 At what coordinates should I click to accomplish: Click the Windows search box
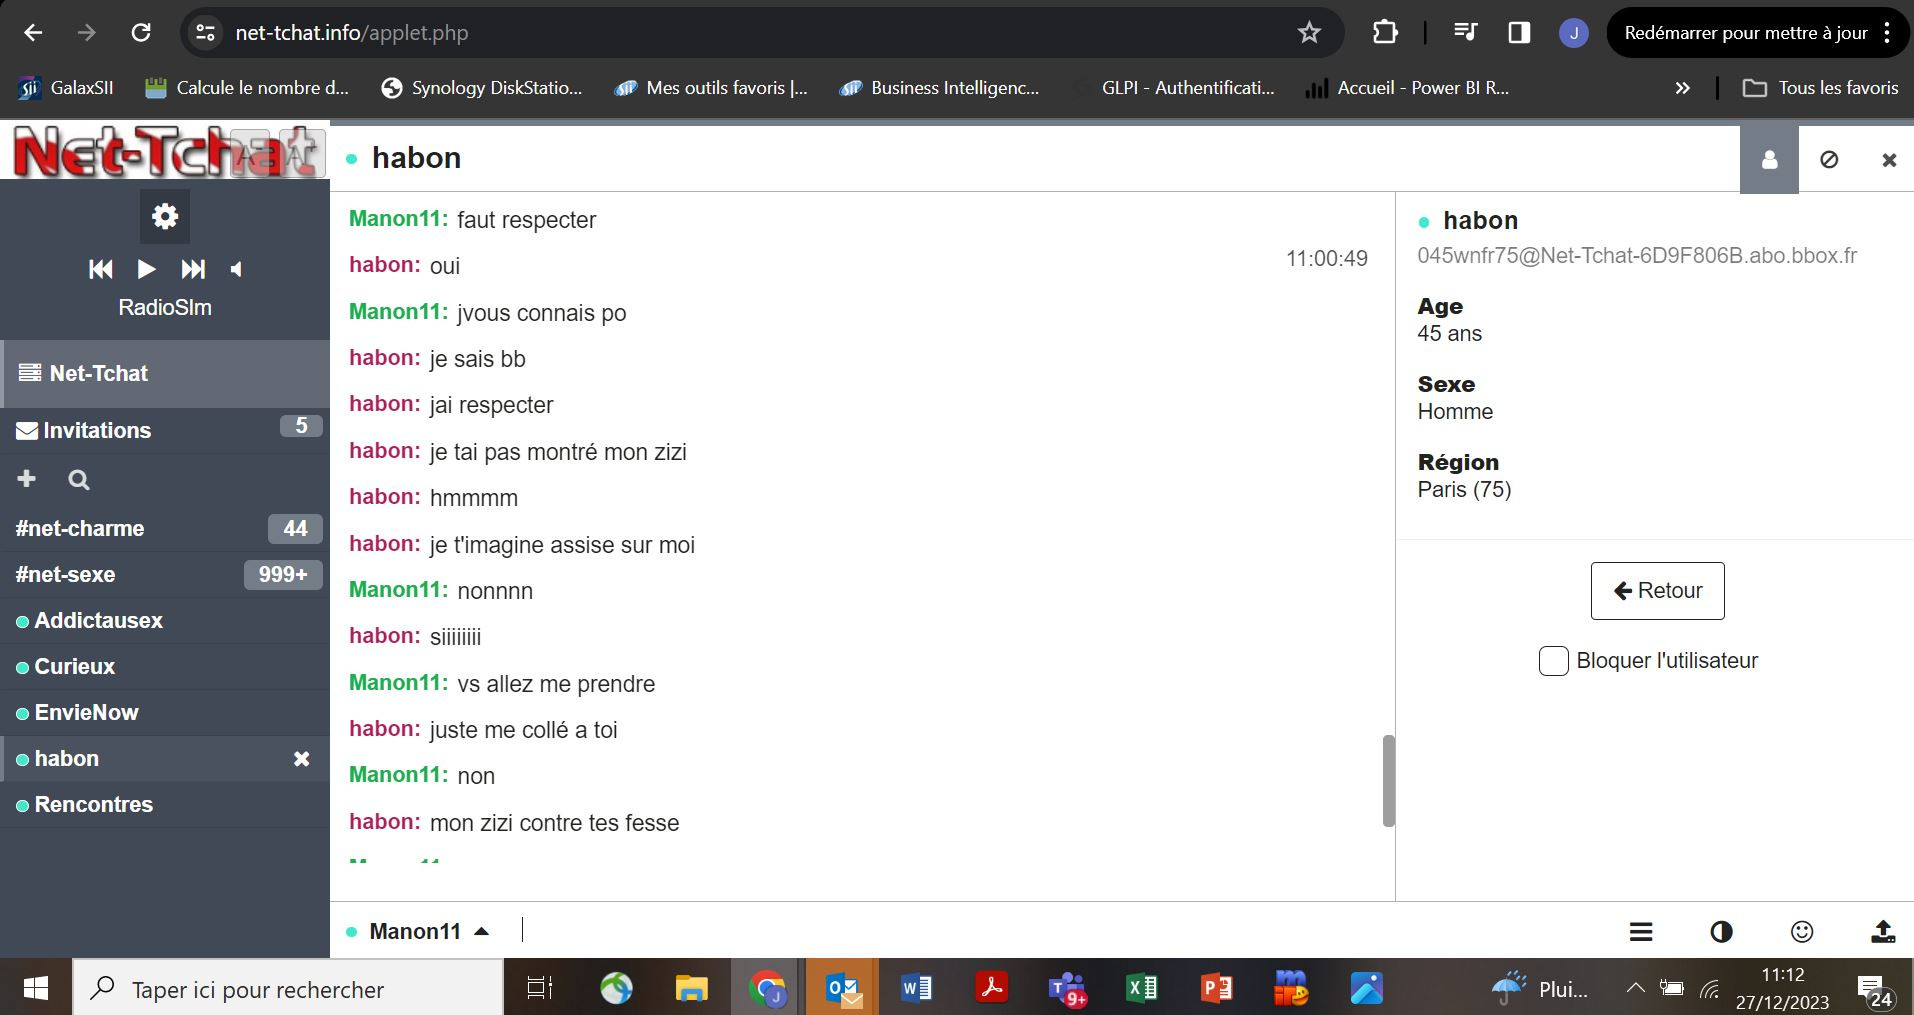click(288, 988)
